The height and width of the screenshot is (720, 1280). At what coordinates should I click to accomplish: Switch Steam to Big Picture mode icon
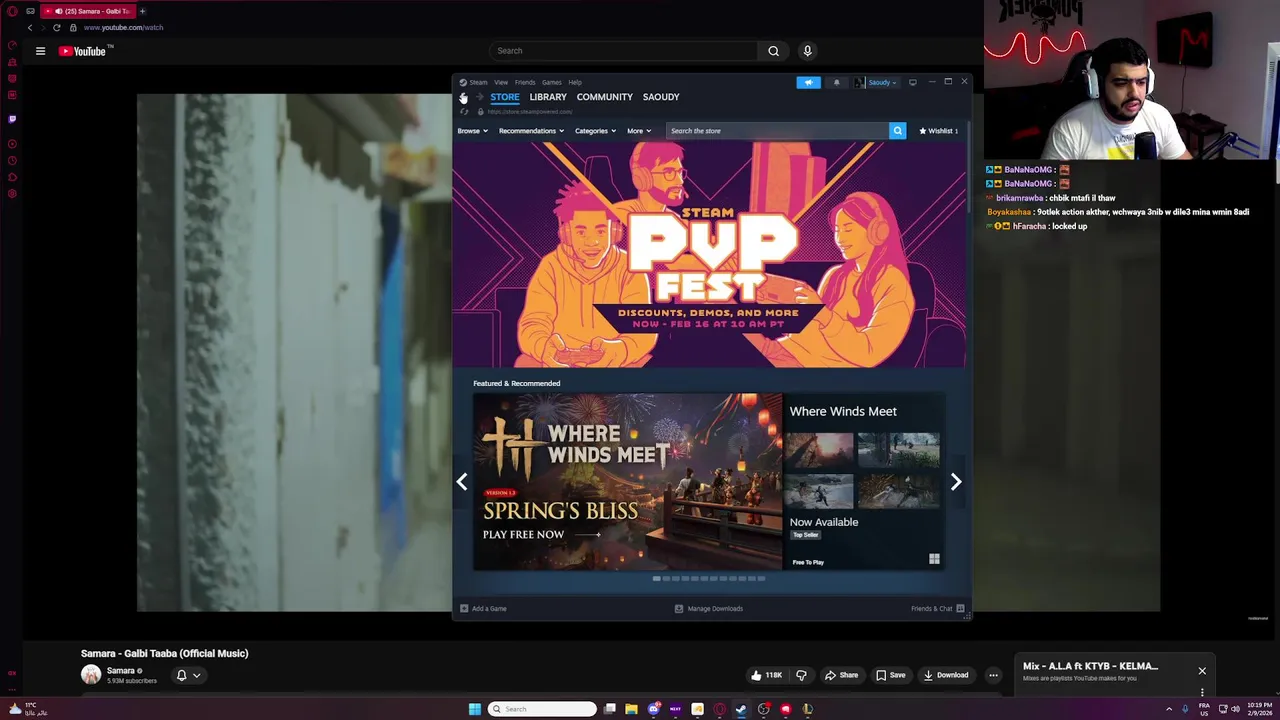[912, 82]
